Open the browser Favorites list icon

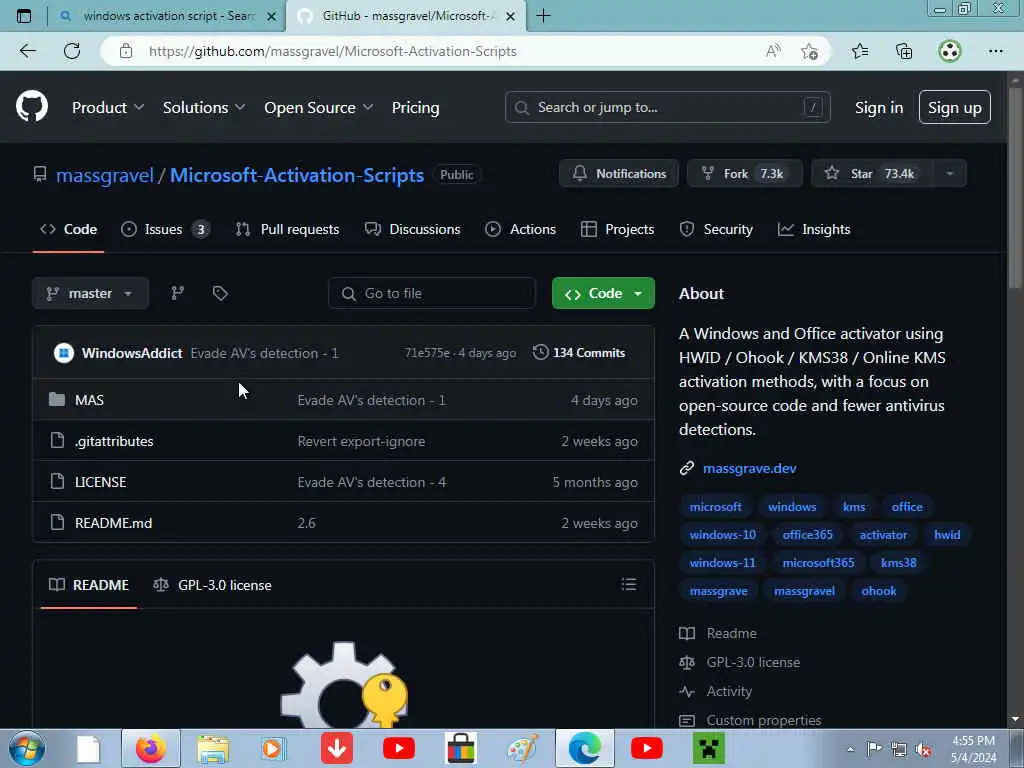[x=860, y=51]
